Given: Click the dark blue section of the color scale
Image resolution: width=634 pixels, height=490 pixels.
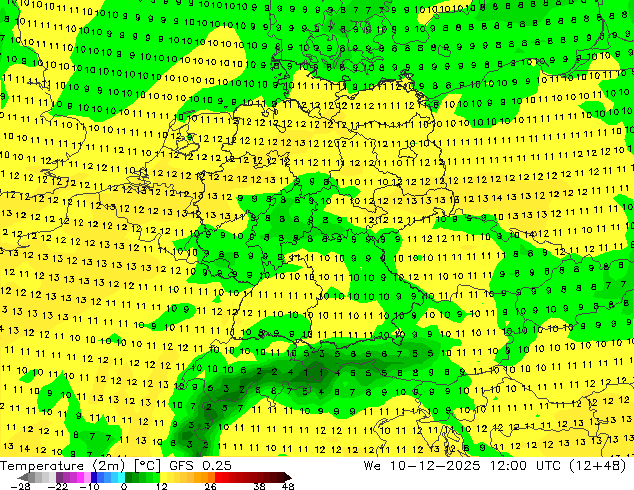Looking at the screenshot, I should pos(94,477).
